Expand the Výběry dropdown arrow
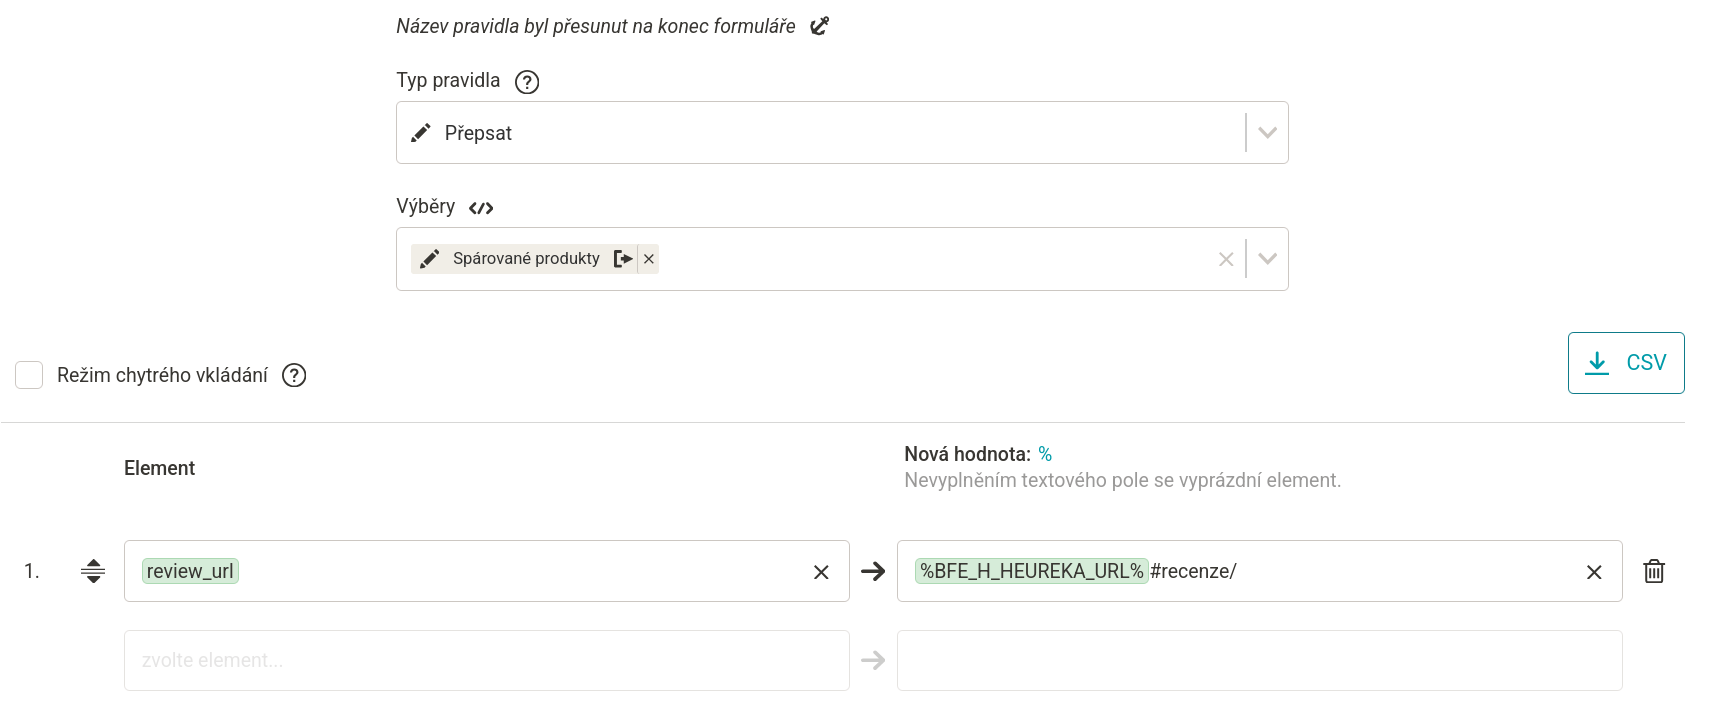The image size is (1709, 721). click(1267, 259)
